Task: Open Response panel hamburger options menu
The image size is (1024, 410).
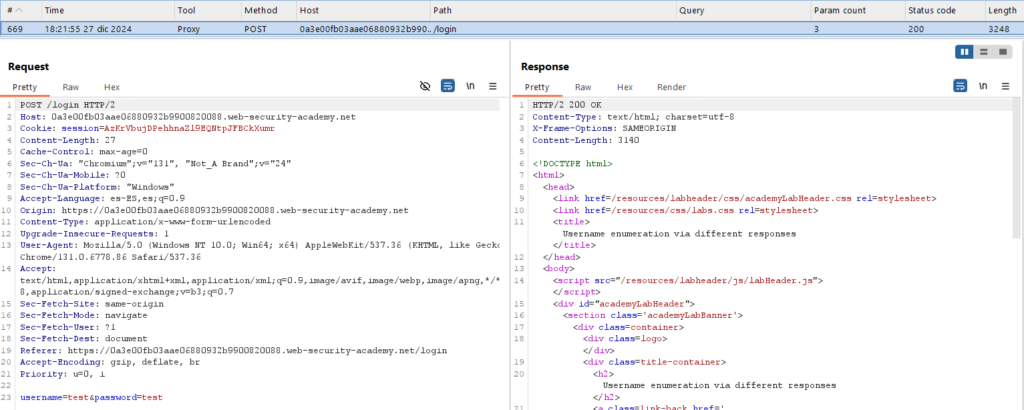Action: (1005, 86)
